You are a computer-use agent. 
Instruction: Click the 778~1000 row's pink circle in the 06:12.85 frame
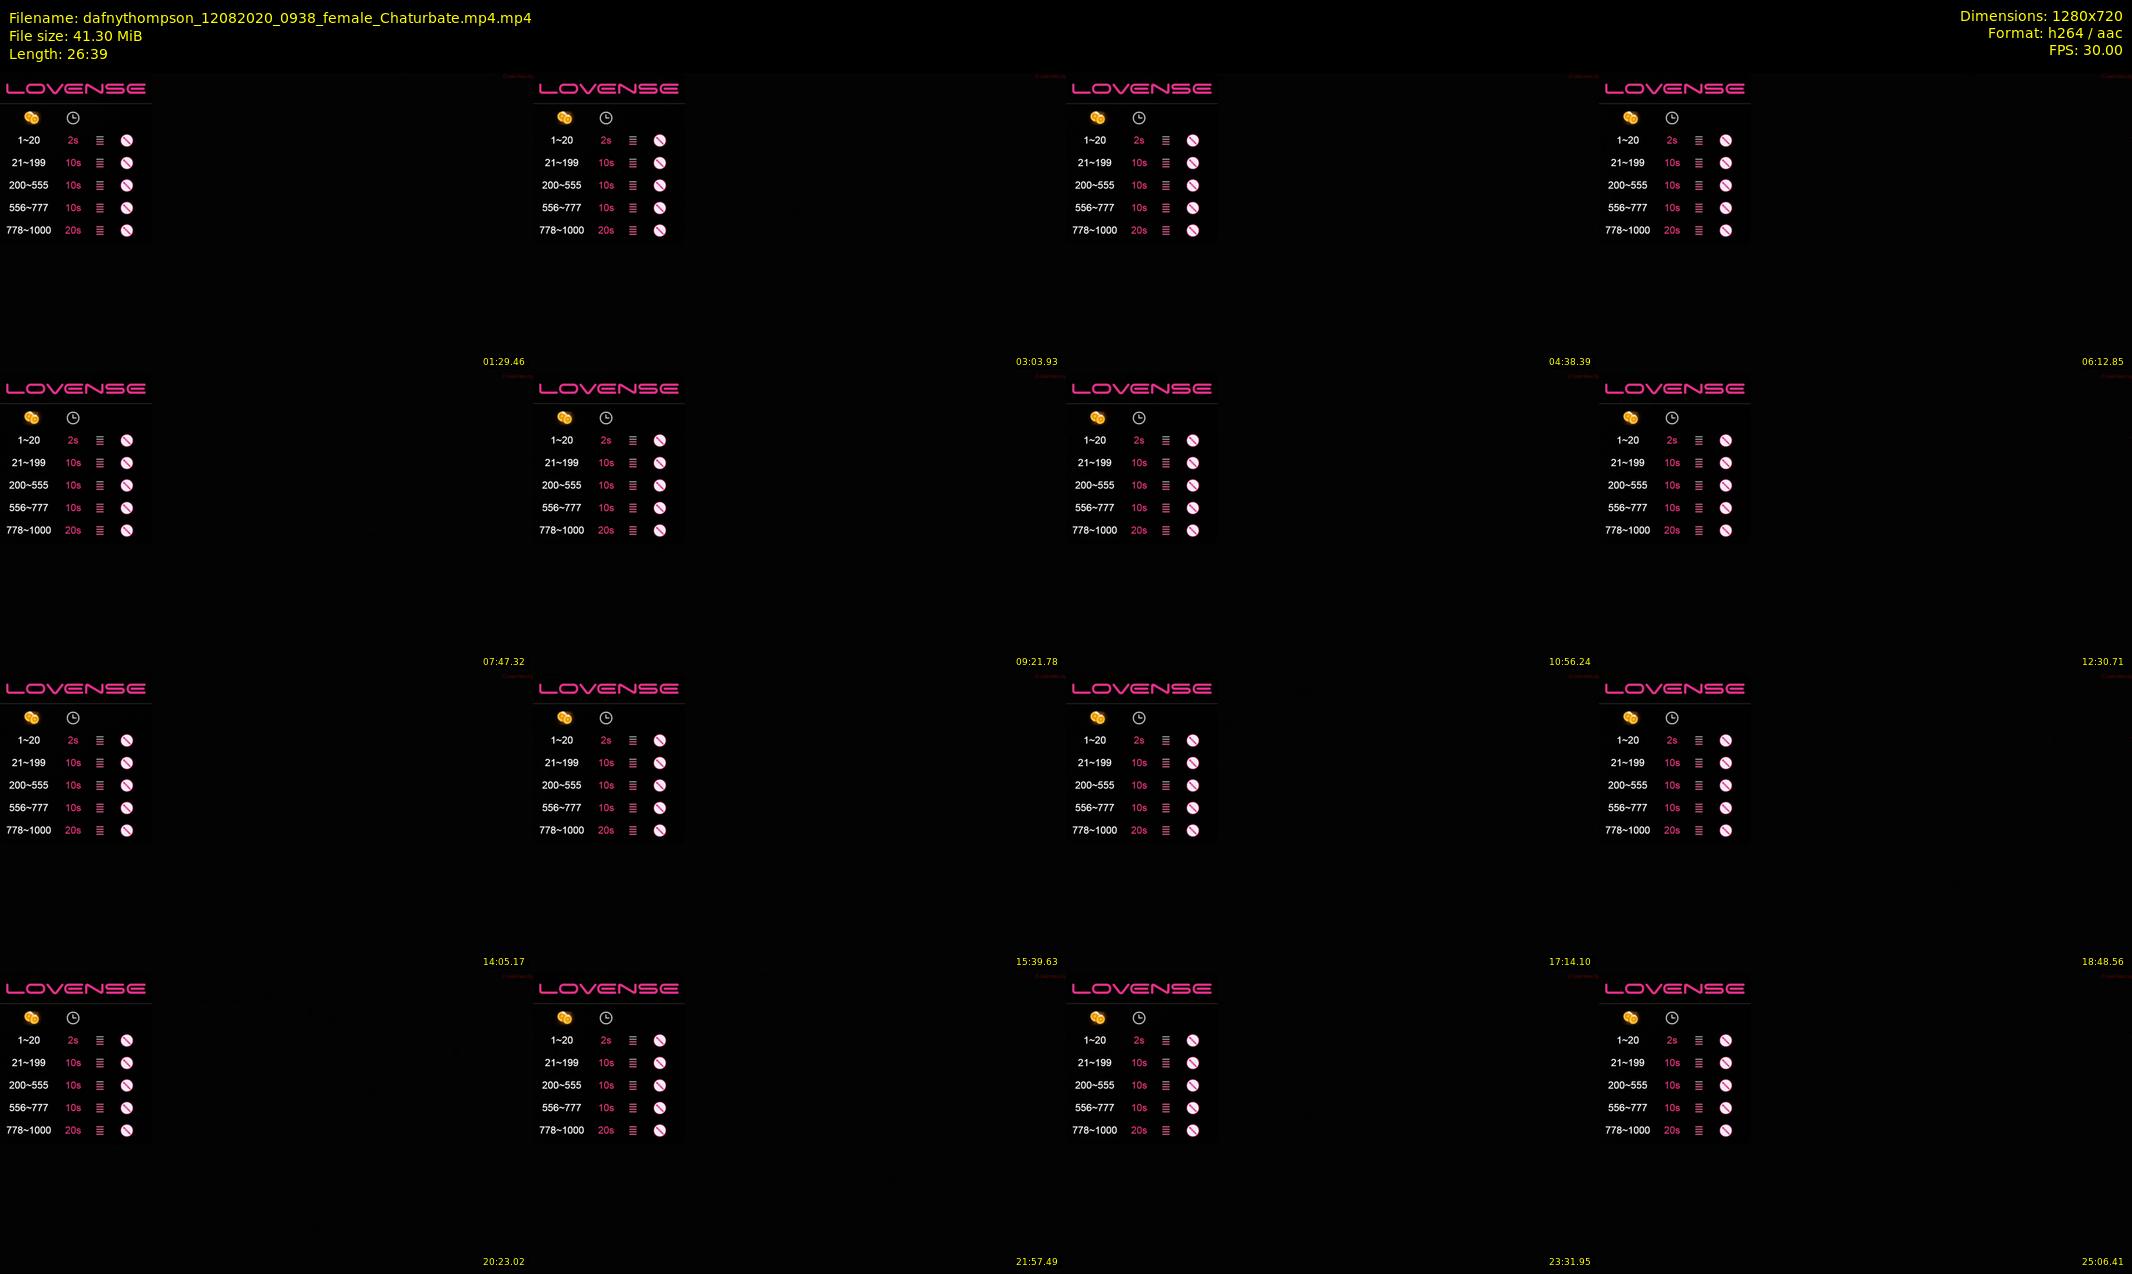pos(1726,231)
